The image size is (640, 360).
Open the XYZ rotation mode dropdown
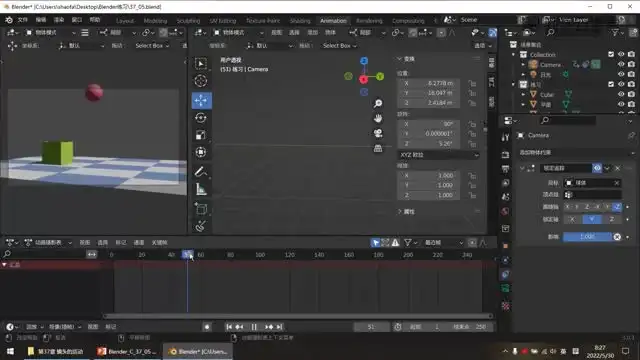point(439,155)
